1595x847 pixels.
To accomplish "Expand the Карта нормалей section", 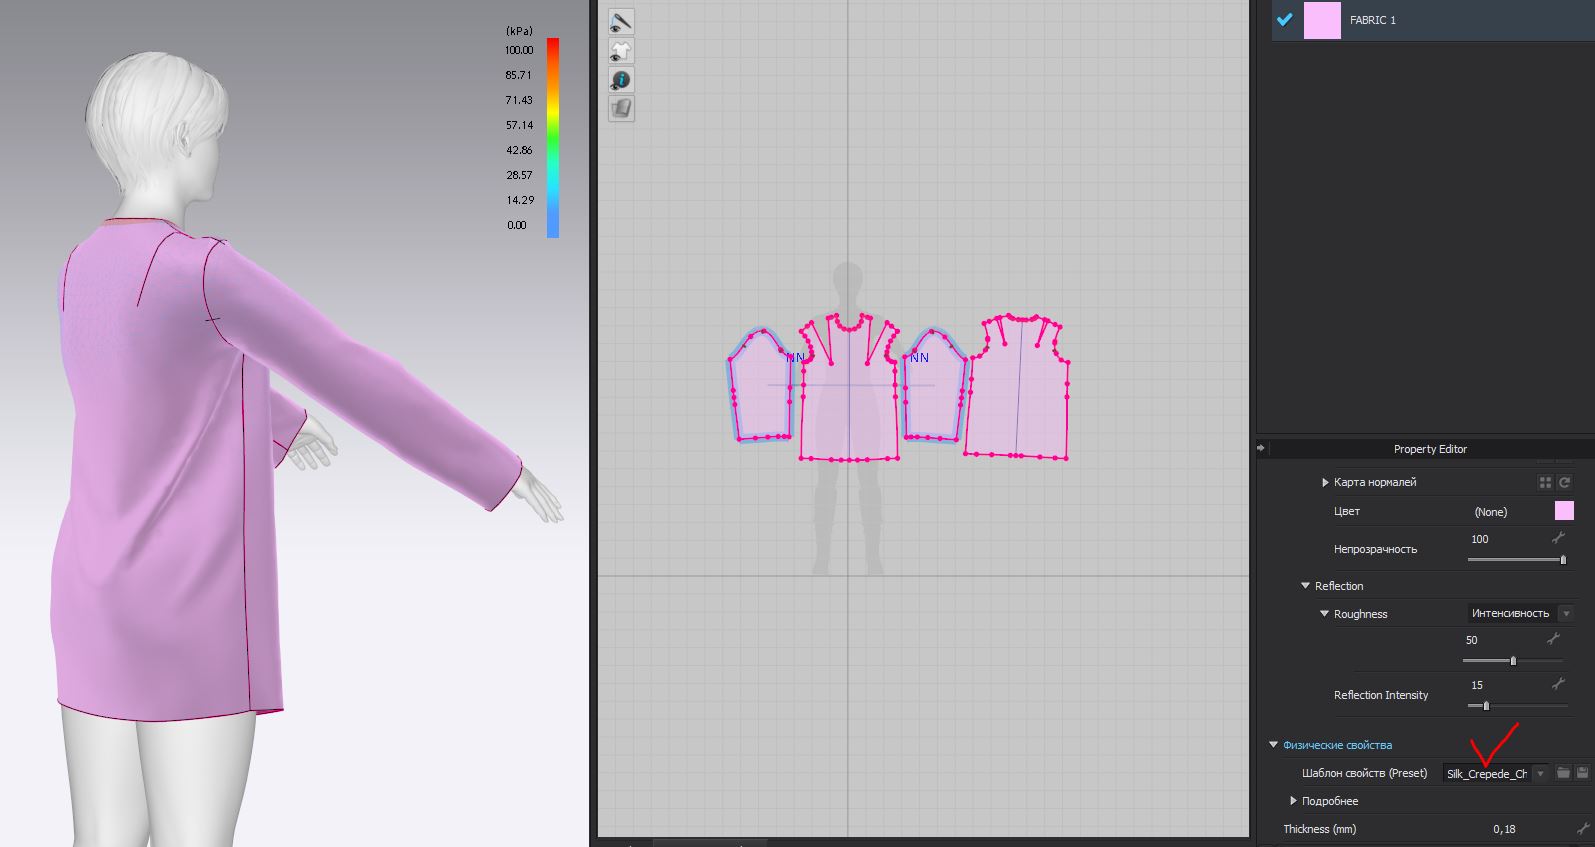I will click(x=1325, y=482).
